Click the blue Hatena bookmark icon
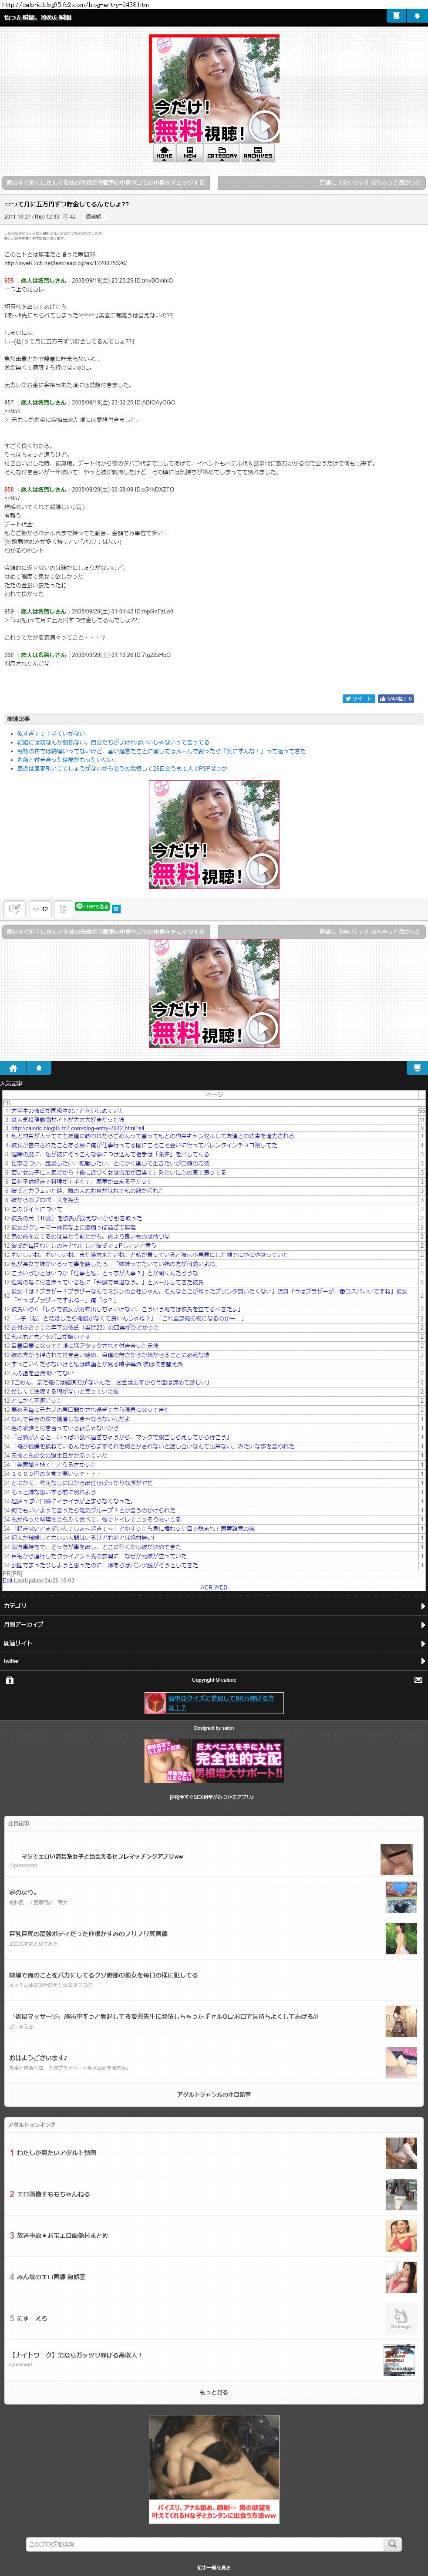This screenshot has width=428, height=2576. (116, 909)
